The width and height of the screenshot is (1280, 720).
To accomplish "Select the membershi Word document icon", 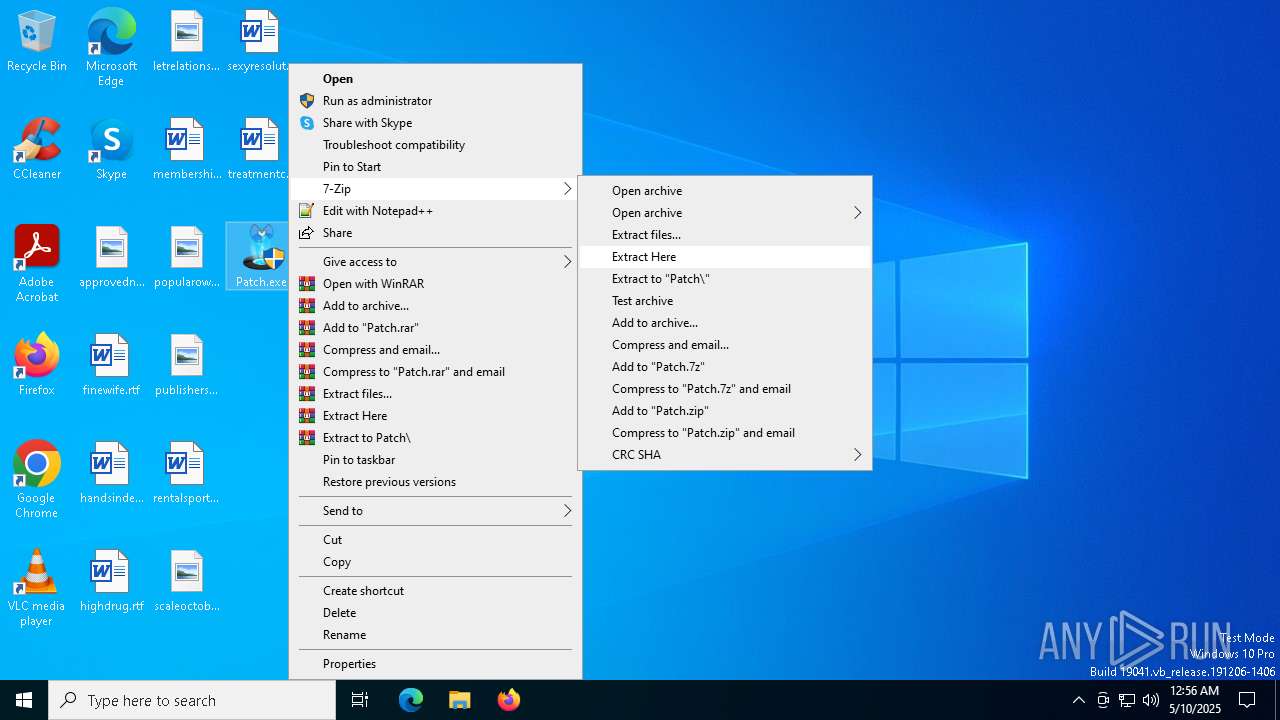I will tap(186, 149).
